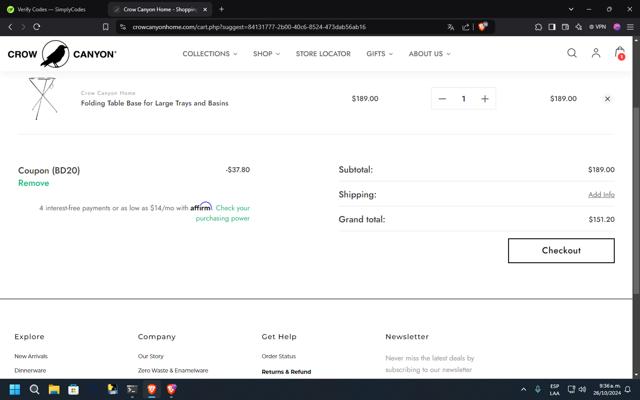Click the quantity field showing 1
Screen dimensions: 640x400
pos(463,99)
